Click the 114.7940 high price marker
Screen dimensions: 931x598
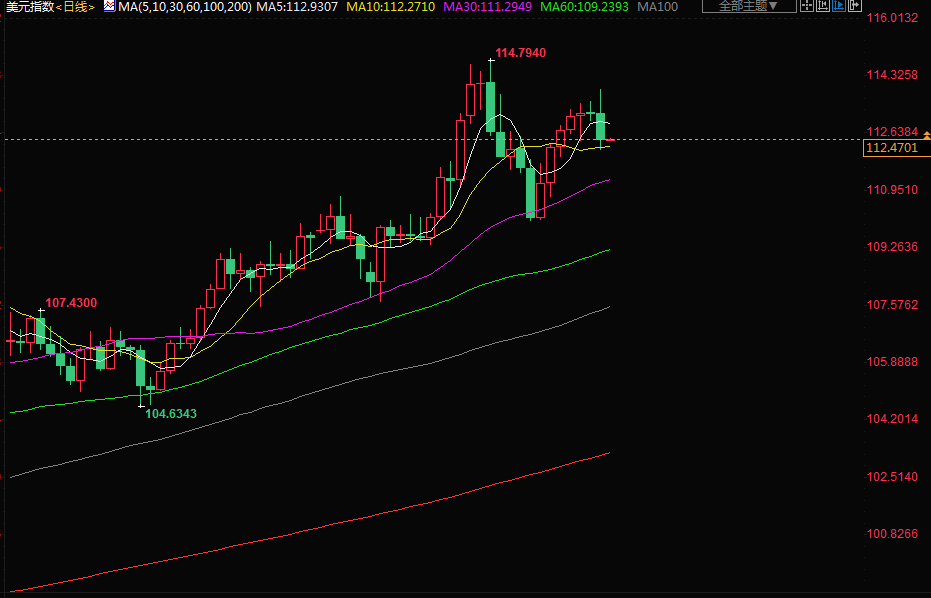coord(521,52)
